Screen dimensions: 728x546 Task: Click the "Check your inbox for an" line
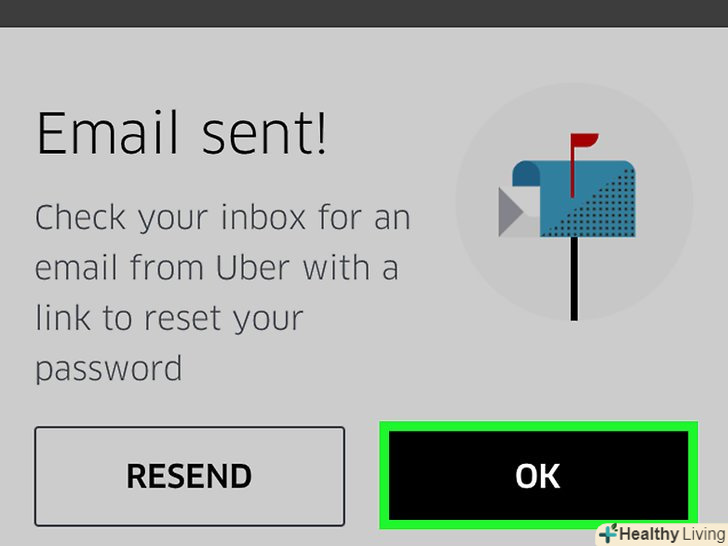[222, 217]
